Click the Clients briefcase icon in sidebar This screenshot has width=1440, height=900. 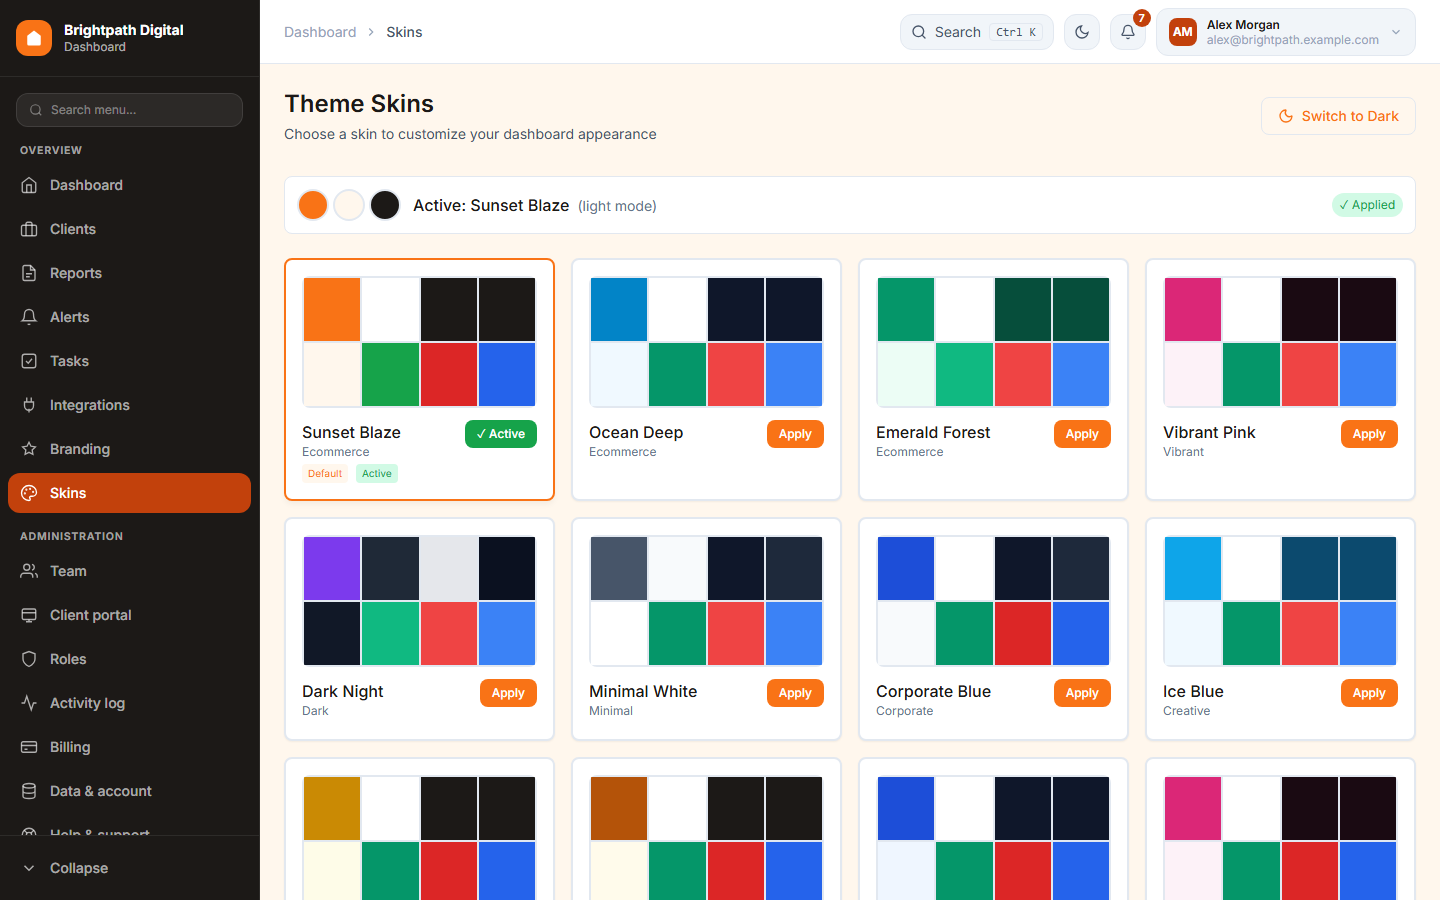[29, 229]
